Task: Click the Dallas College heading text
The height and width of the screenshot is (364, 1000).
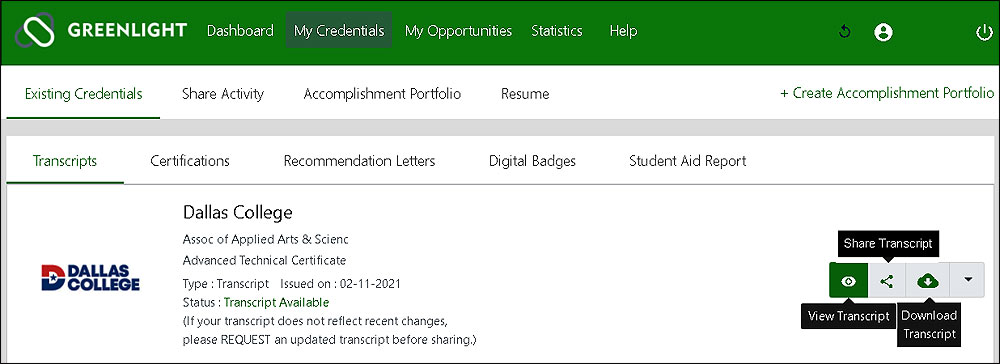Action: tap(237, 212)
